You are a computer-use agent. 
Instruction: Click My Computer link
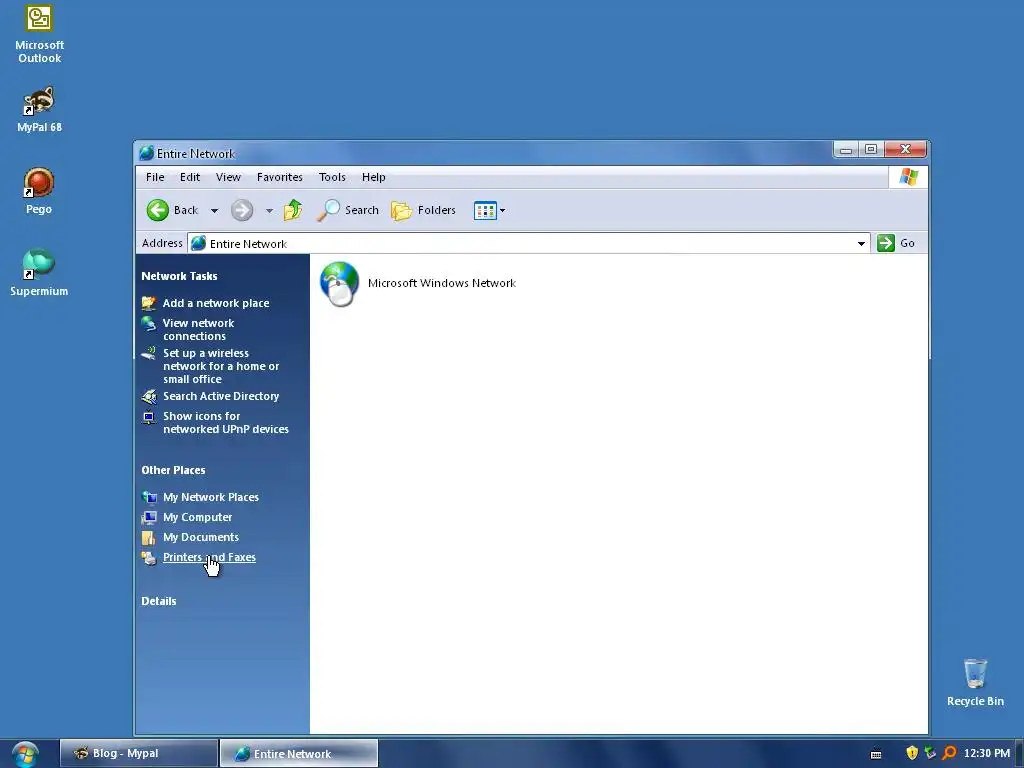[197, 518]
